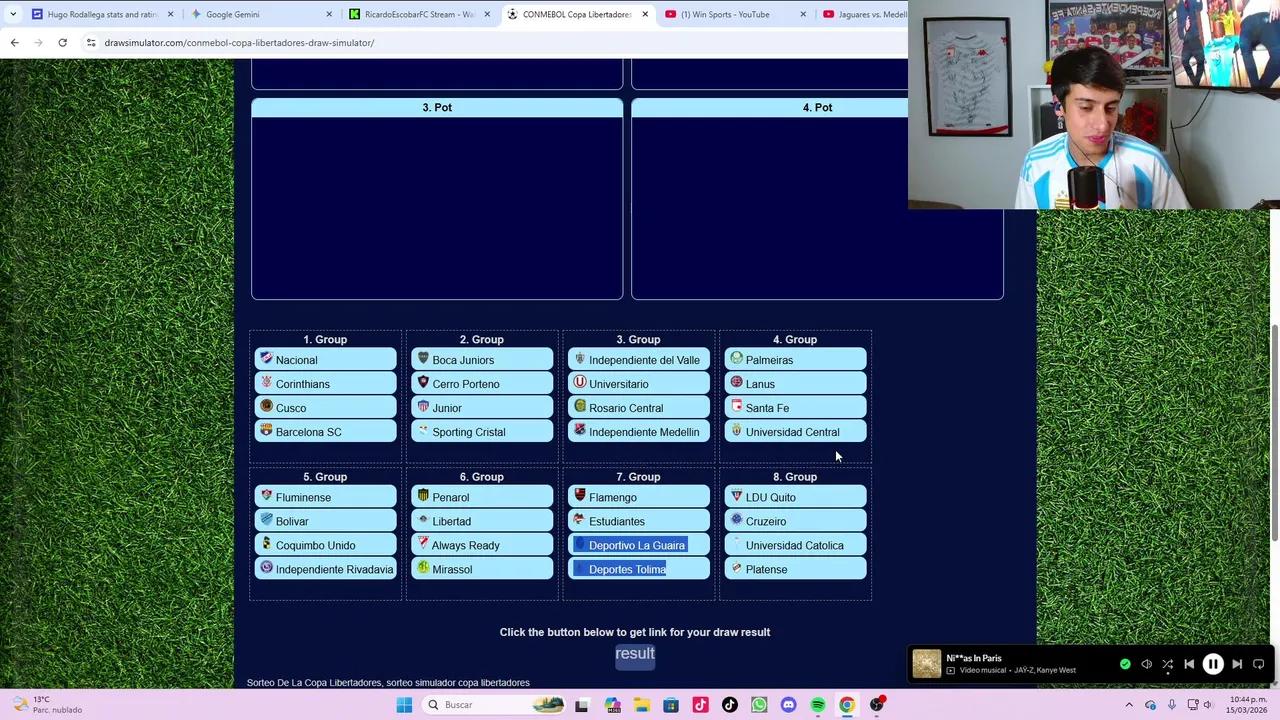This screenshot has width=1280, height=720.
Task: Select Palmeiras in Group 4
Action: 795,360
